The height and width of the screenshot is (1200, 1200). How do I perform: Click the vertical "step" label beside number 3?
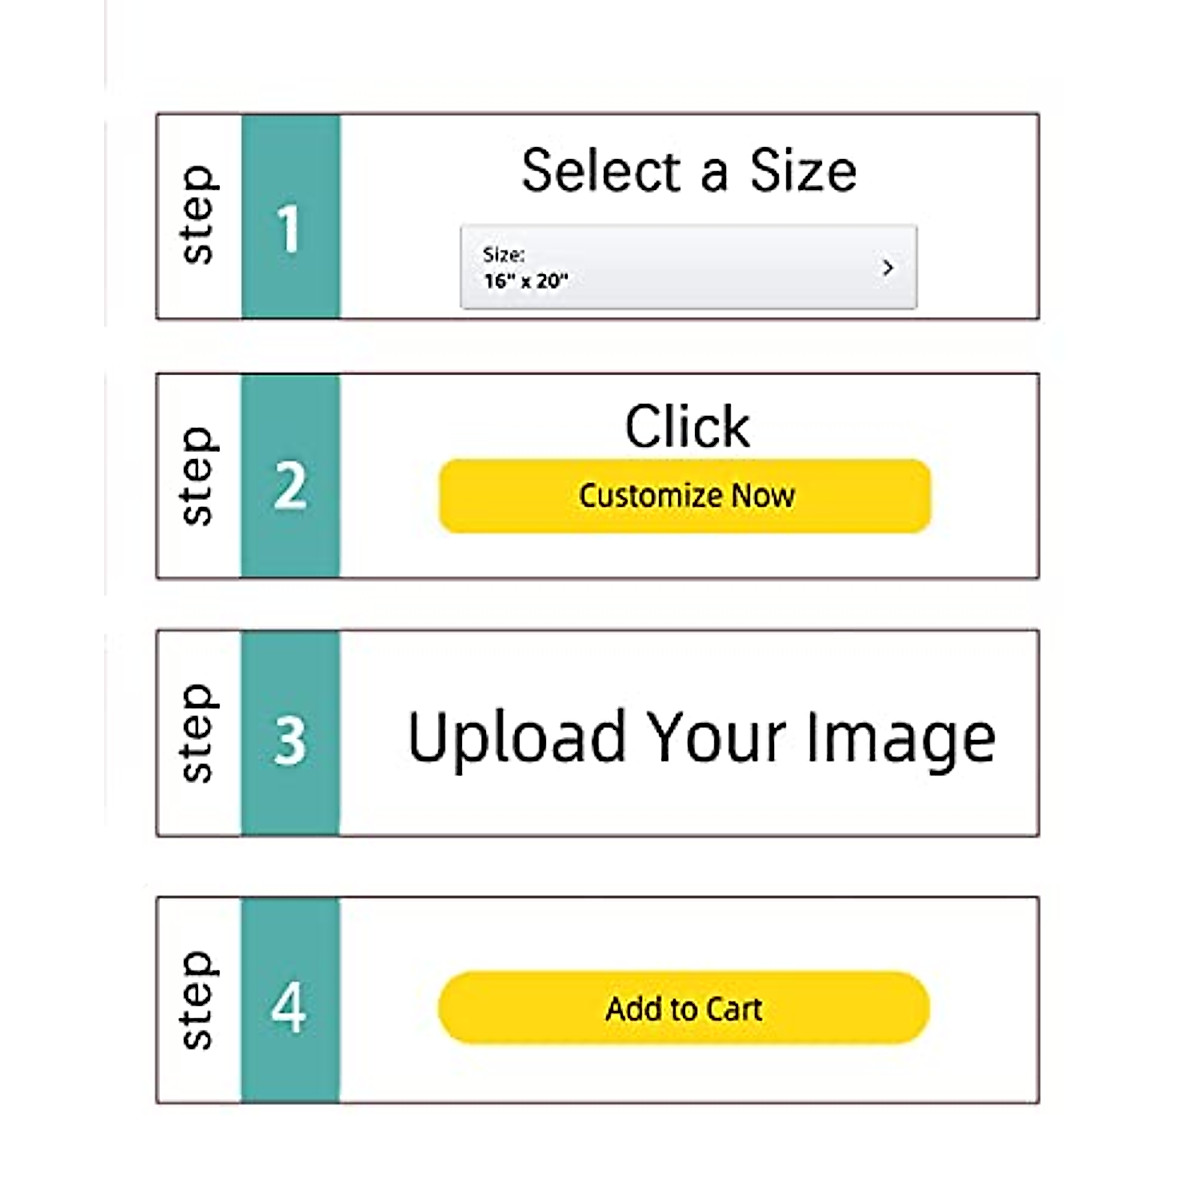pyautogui.click(x=198, y=733)
